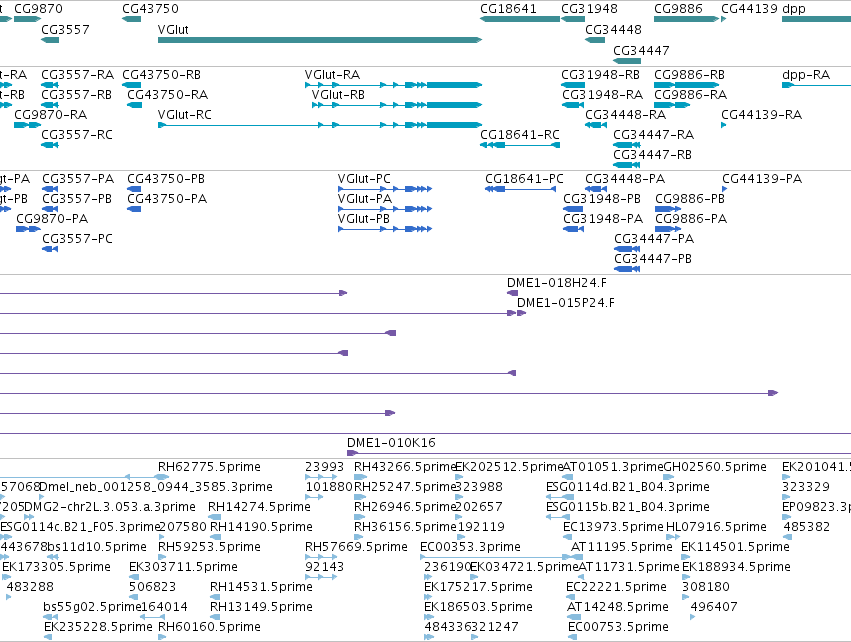
Task: Click the CG44139 gene label
Action: 749,9
